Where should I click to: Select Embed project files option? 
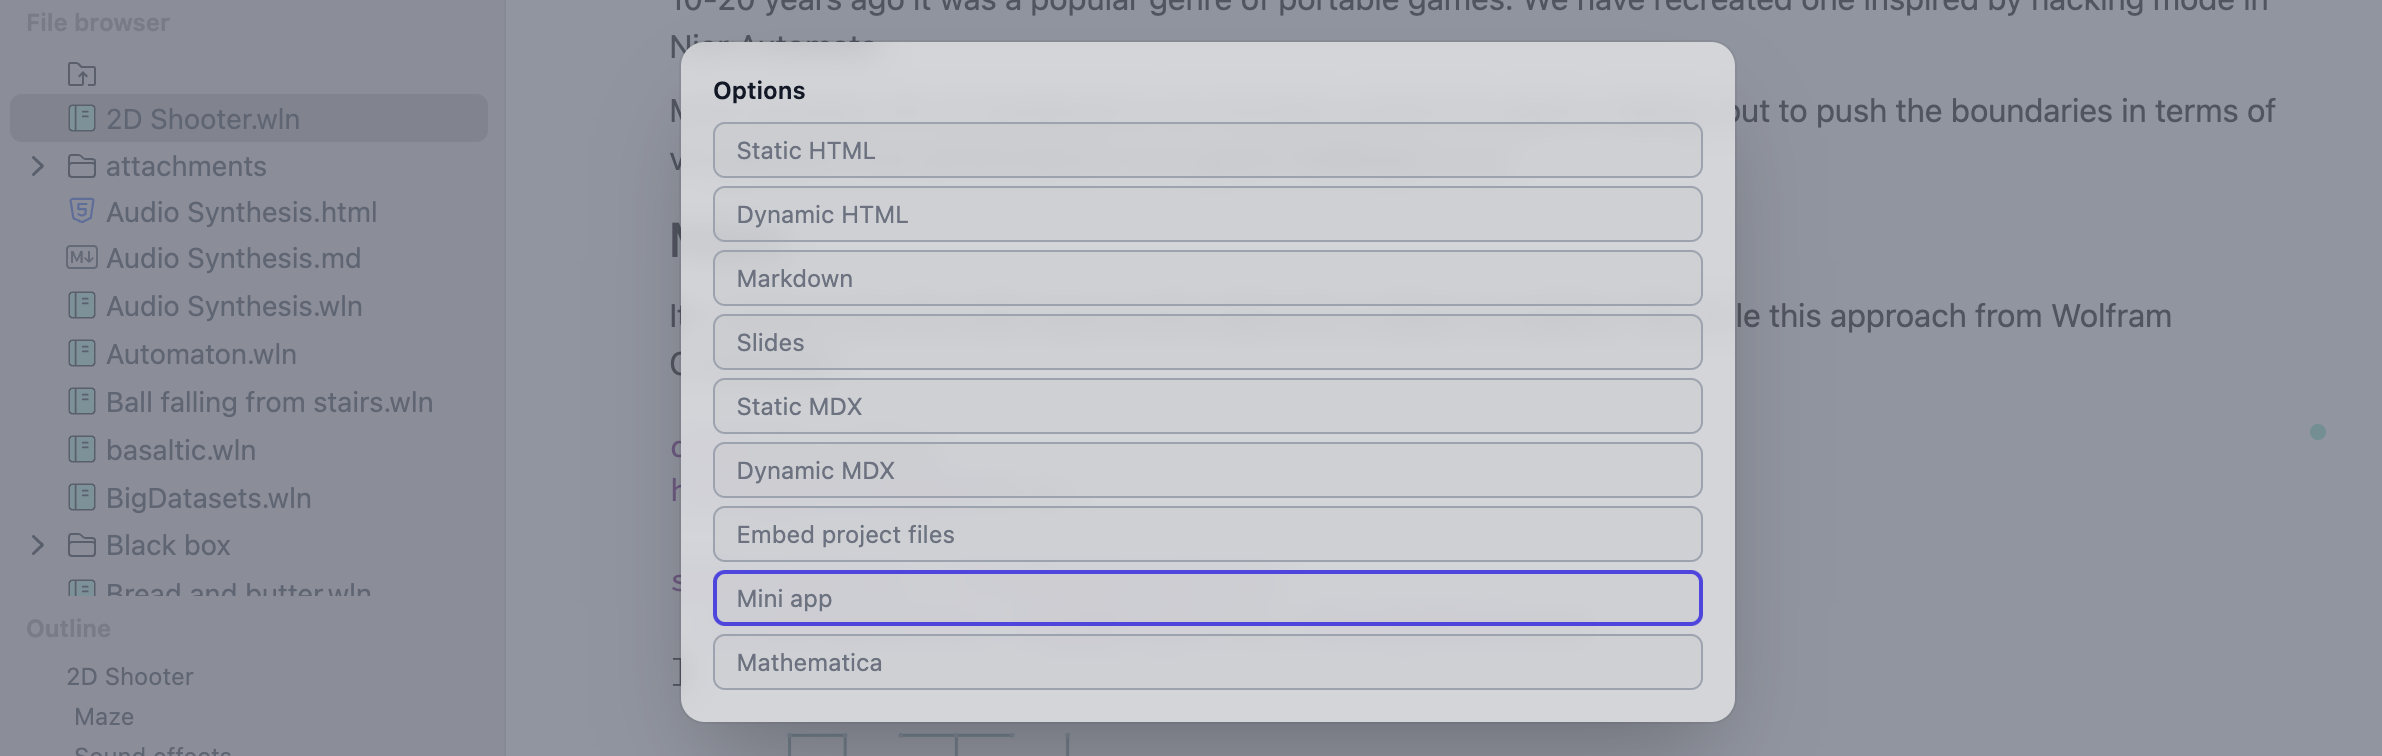[x=1207, y=534]
